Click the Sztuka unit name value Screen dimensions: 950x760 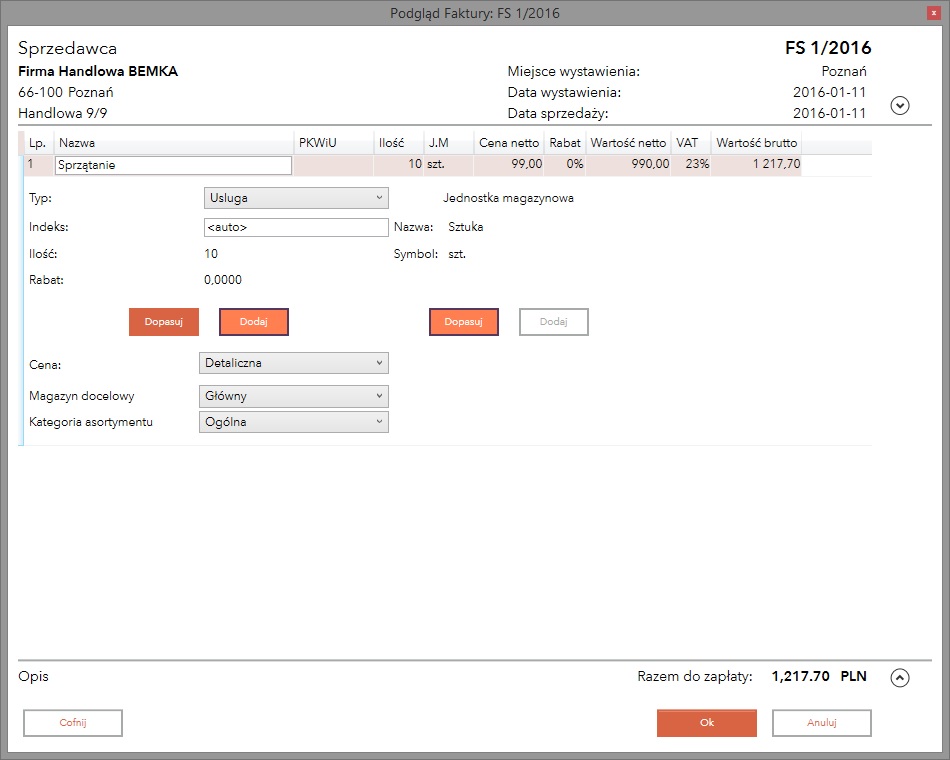pyautogui.click(x=466, y=227)
